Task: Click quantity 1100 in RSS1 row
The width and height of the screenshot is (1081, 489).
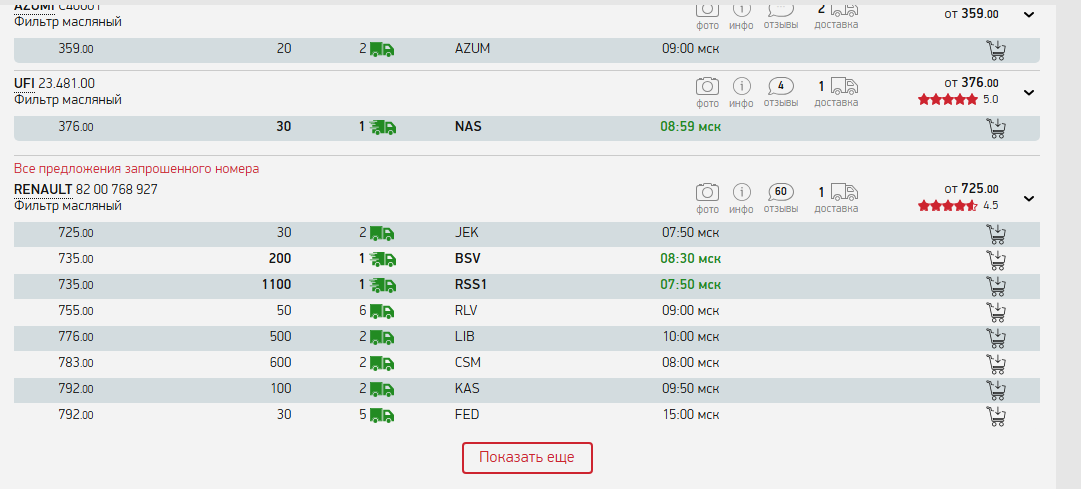Action: coord(276,285)
